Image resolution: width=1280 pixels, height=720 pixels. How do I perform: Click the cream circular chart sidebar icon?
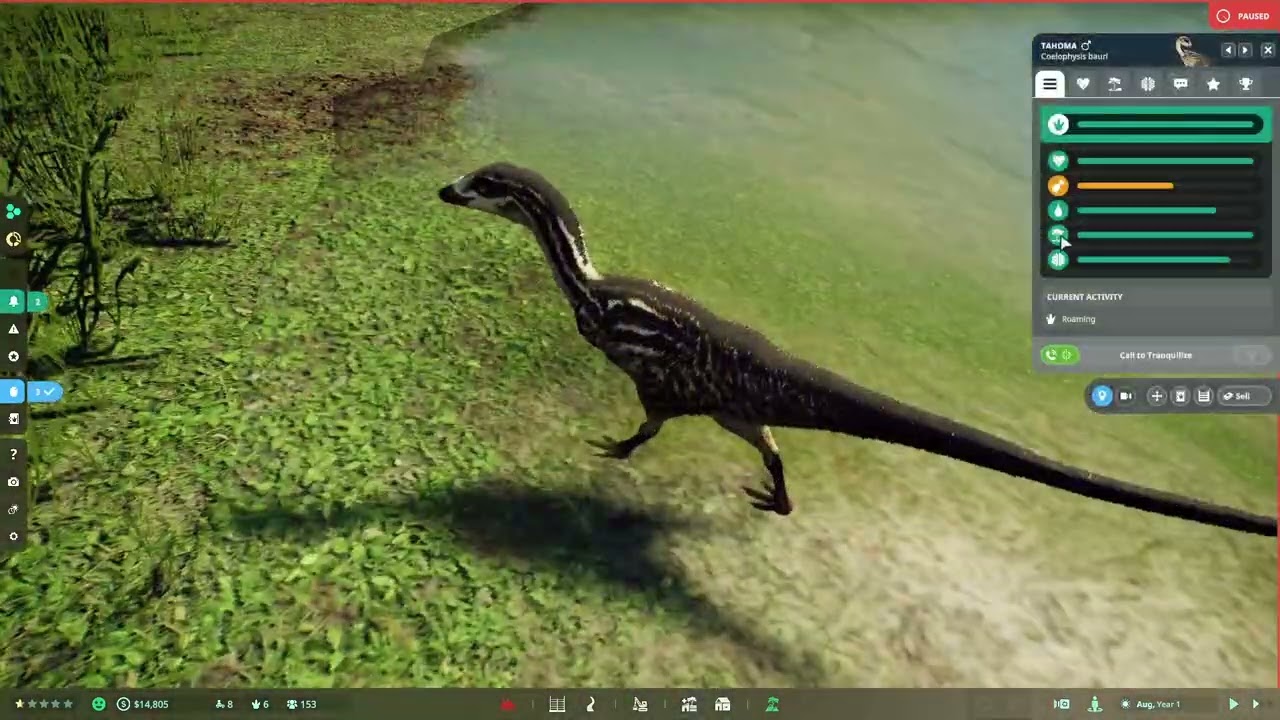pos(13,239)
